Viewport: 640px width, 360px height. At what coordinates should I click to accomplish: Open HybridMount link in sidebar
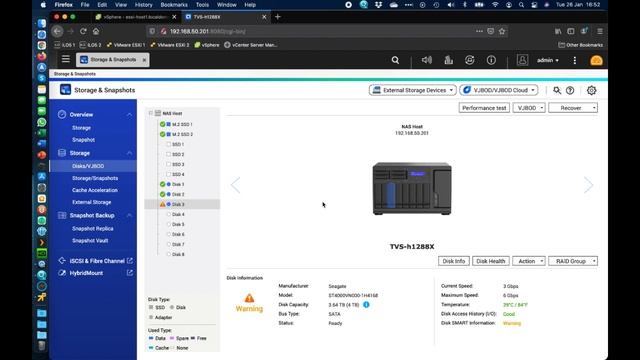click(86, 273)
